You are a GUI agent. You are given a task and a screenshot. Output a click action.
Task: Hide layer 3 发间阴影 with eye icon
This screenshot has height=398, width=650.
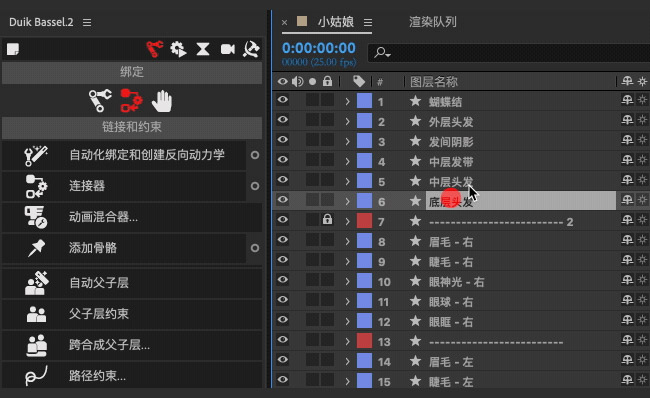283,139
